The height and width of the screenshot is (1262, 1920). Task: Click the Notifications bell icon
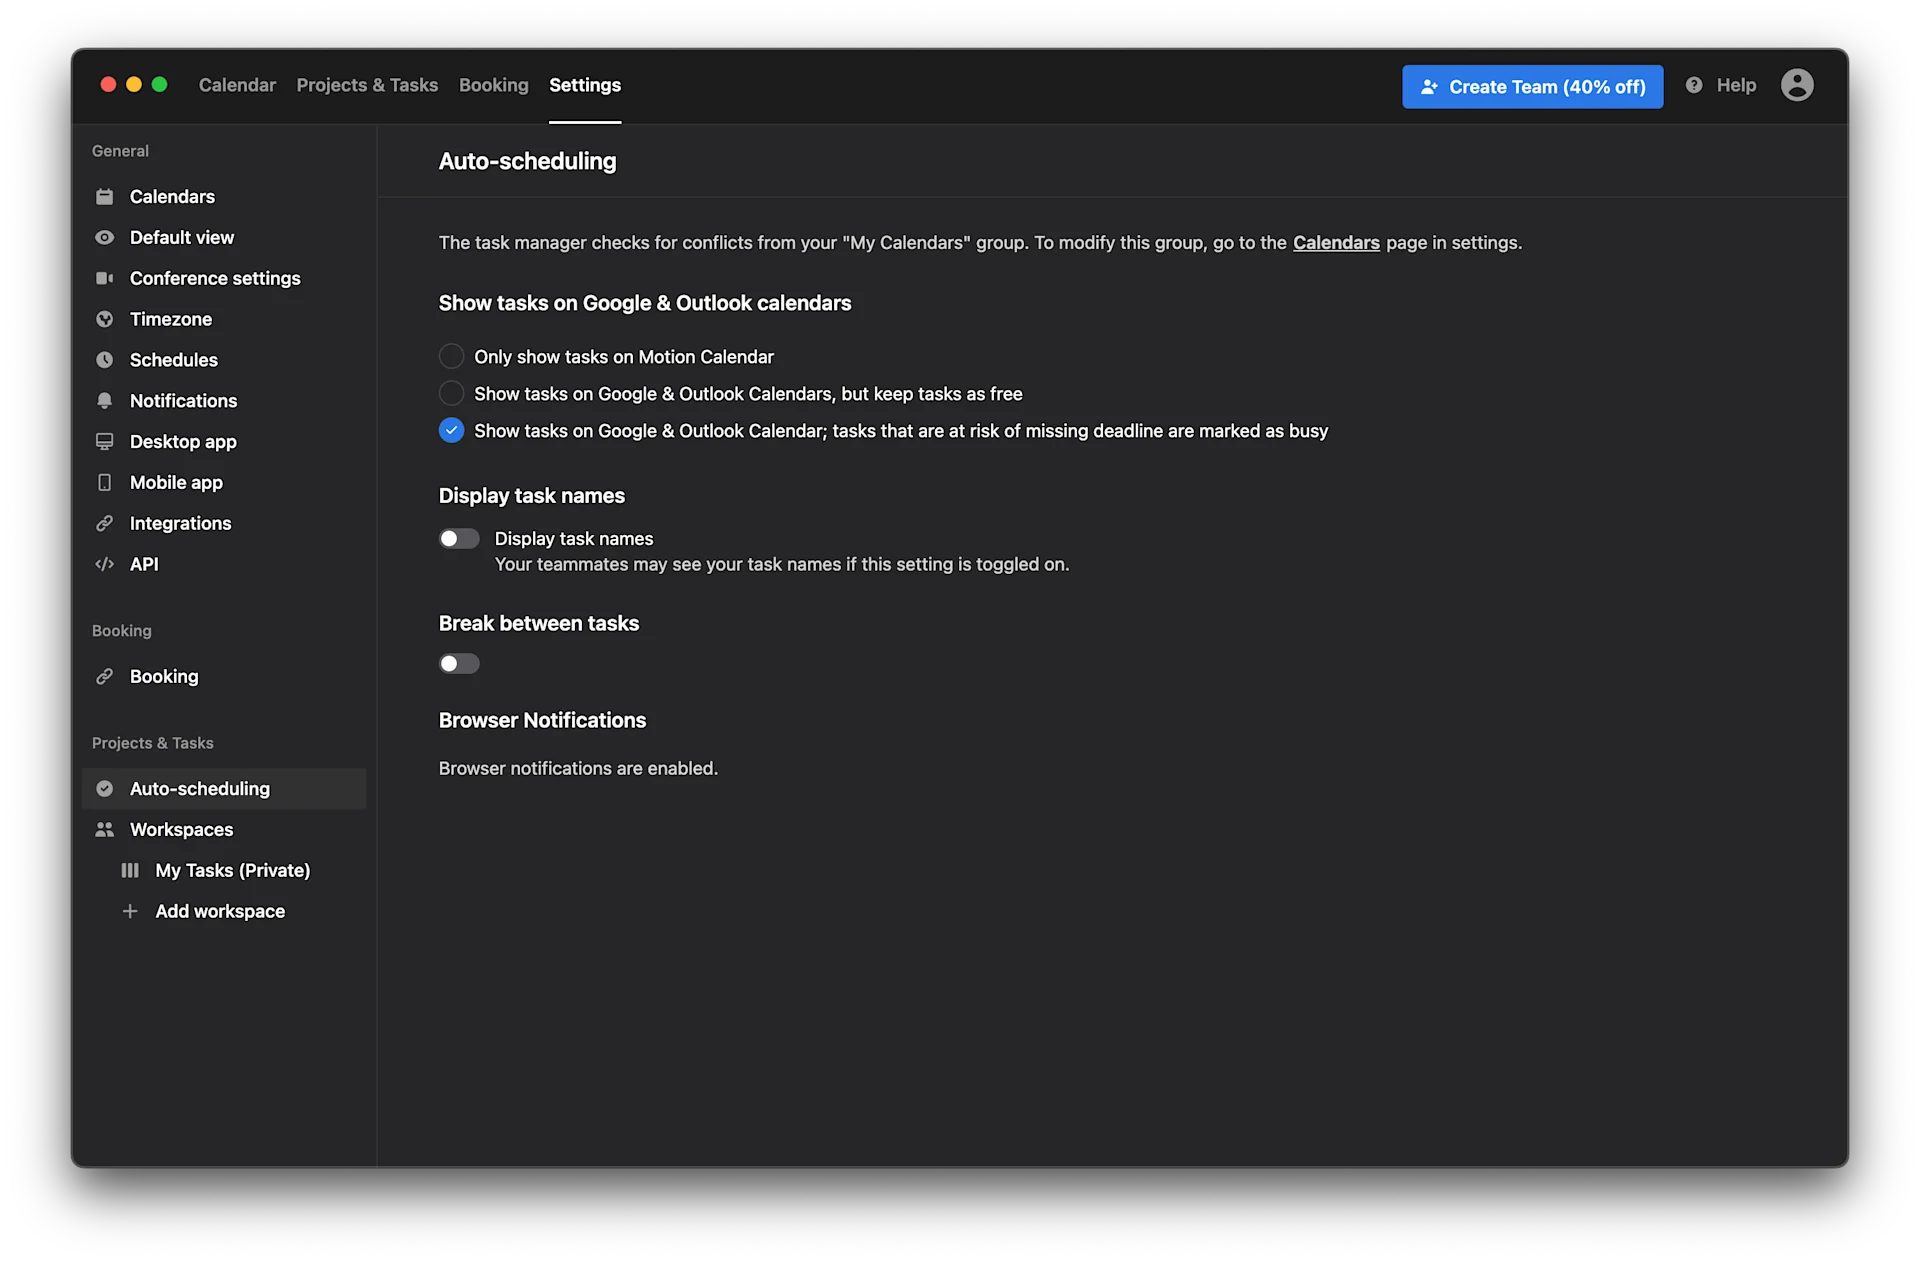pyautogui.click(x=105, y=400)
